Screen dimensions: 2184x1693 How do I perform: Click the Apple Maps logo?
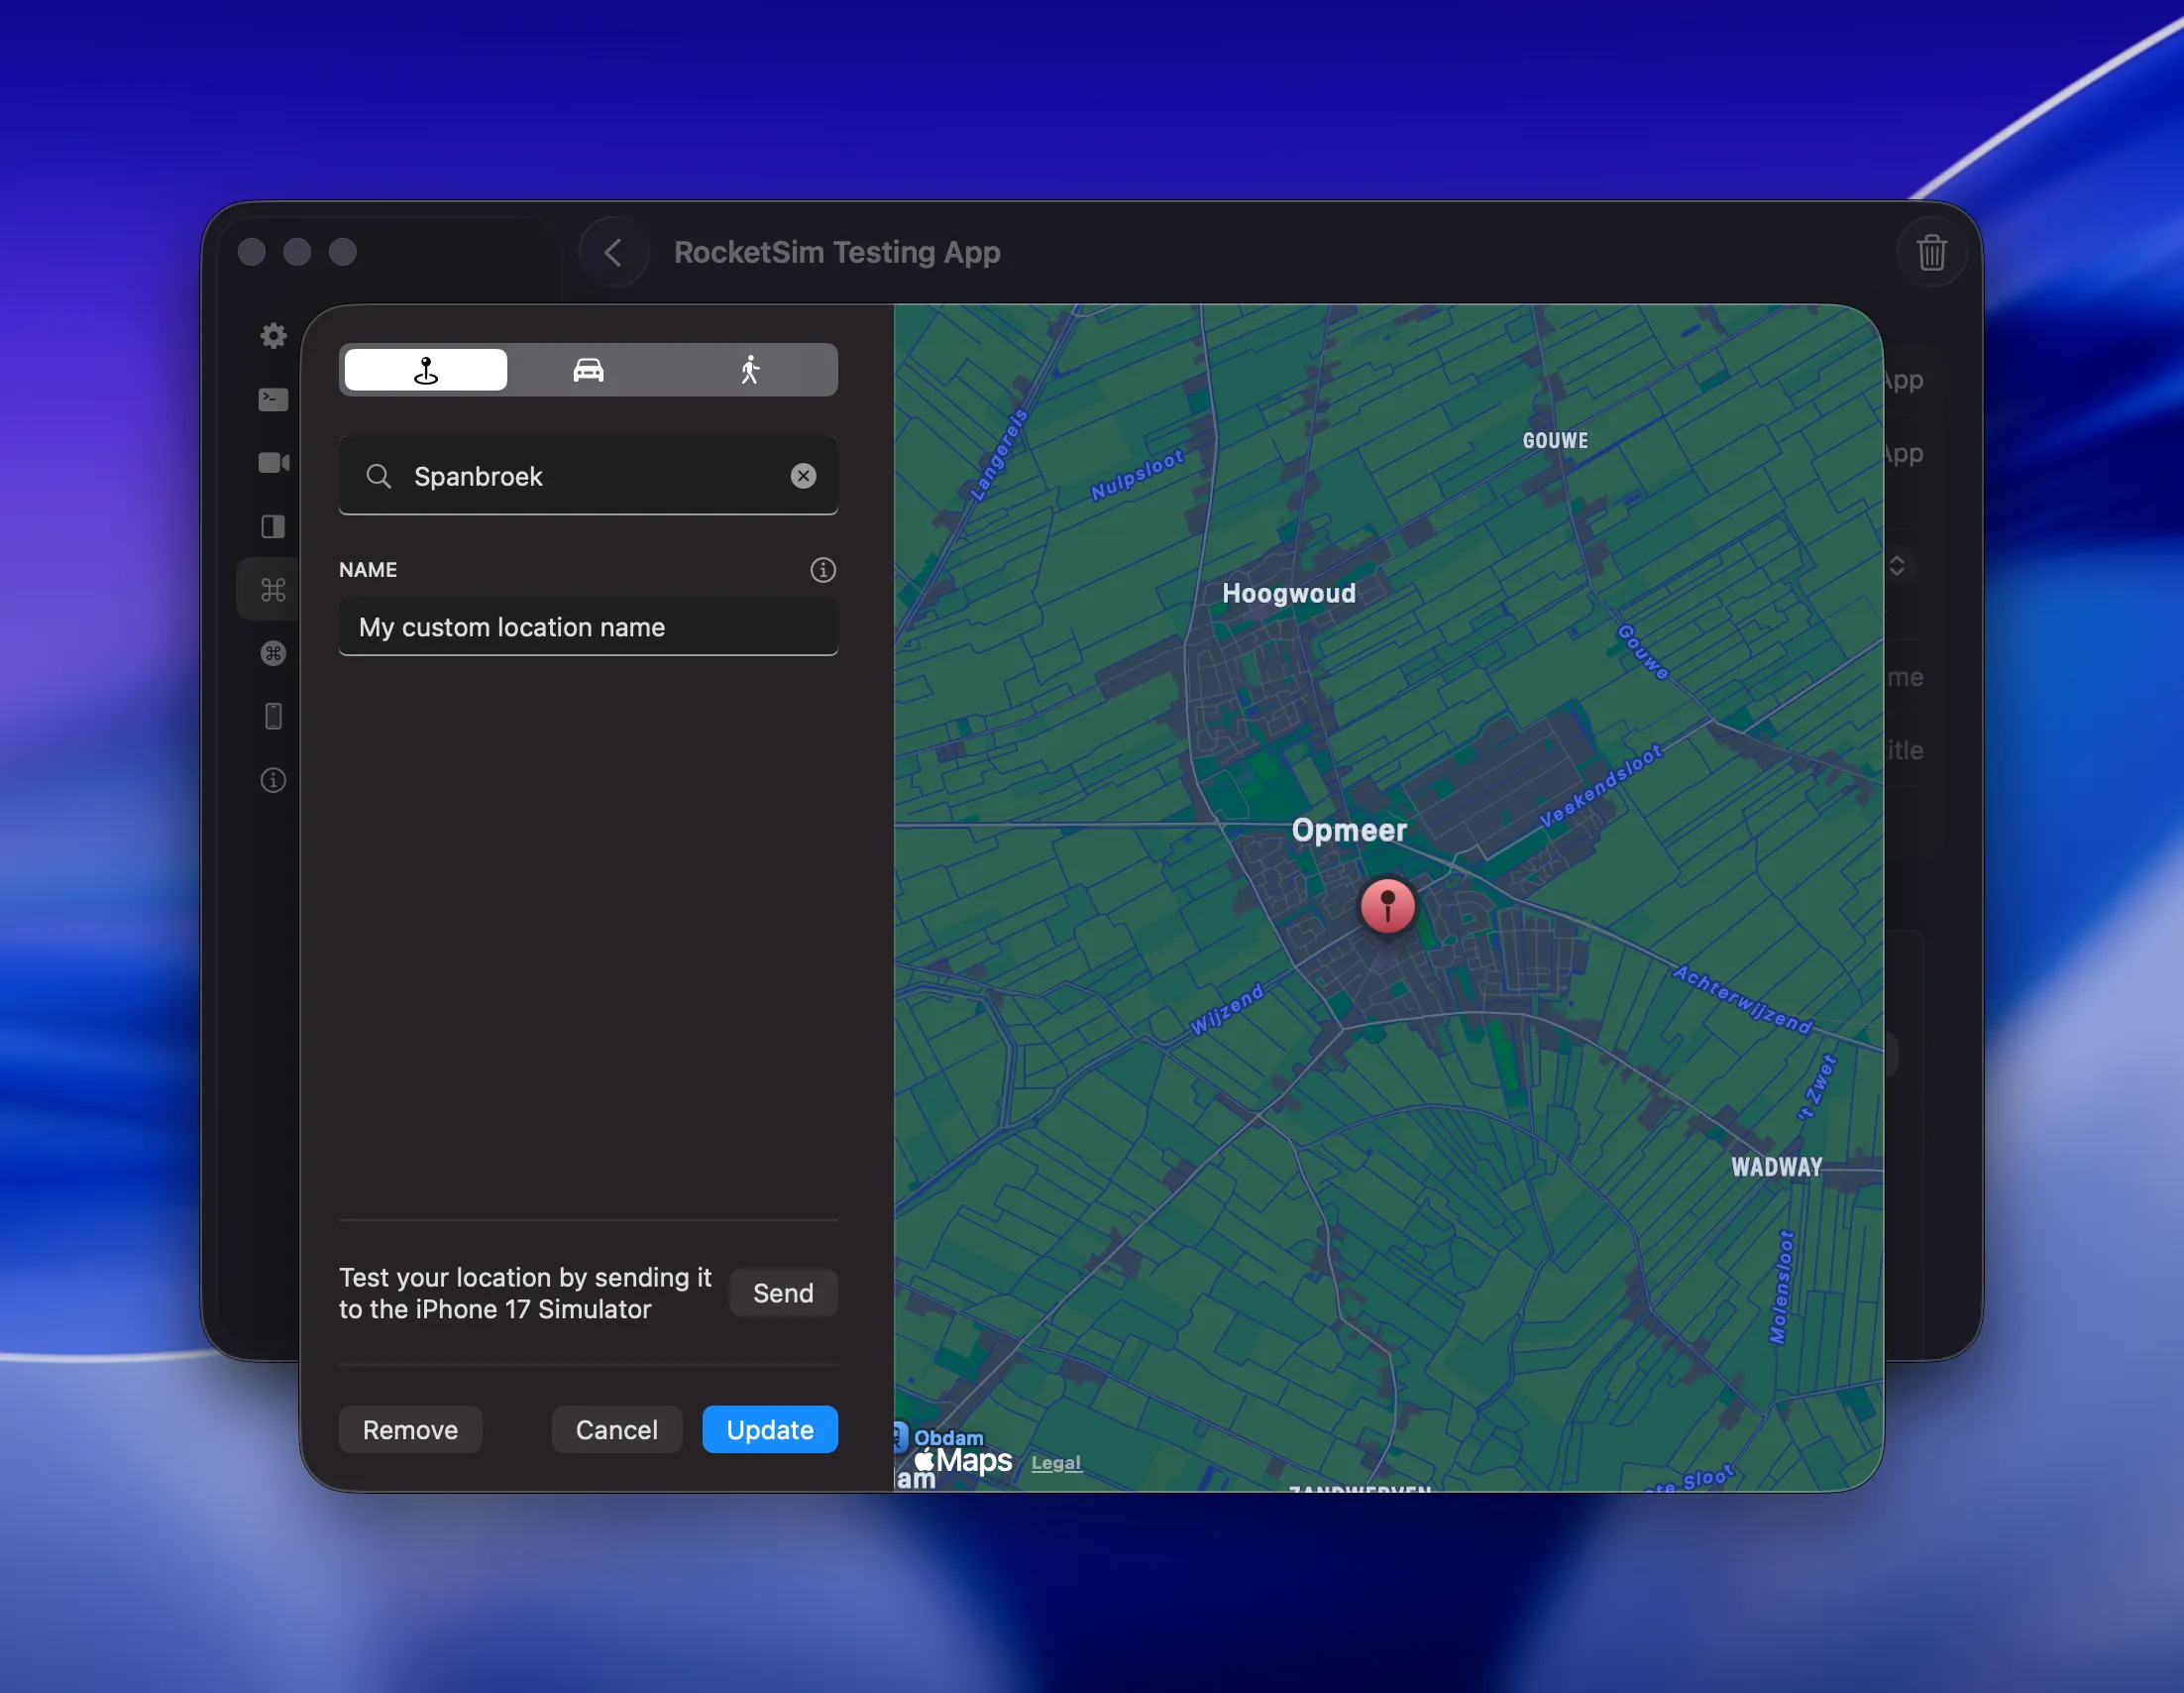coord(963,1461)
